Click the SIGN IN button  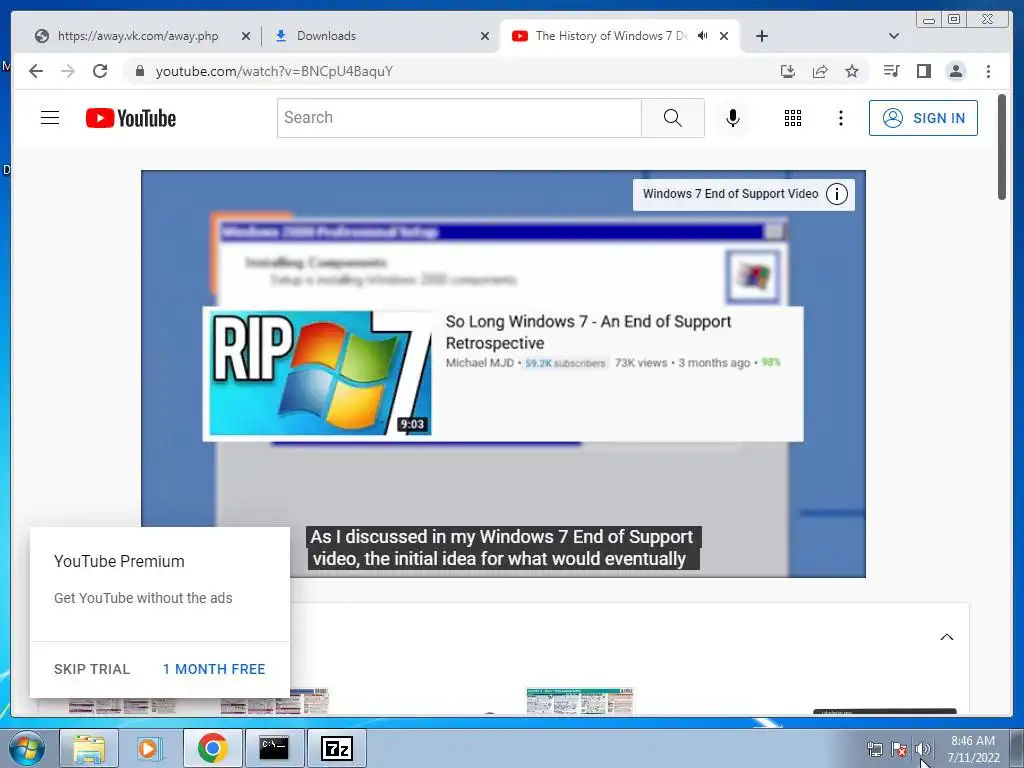coord(923,118)
